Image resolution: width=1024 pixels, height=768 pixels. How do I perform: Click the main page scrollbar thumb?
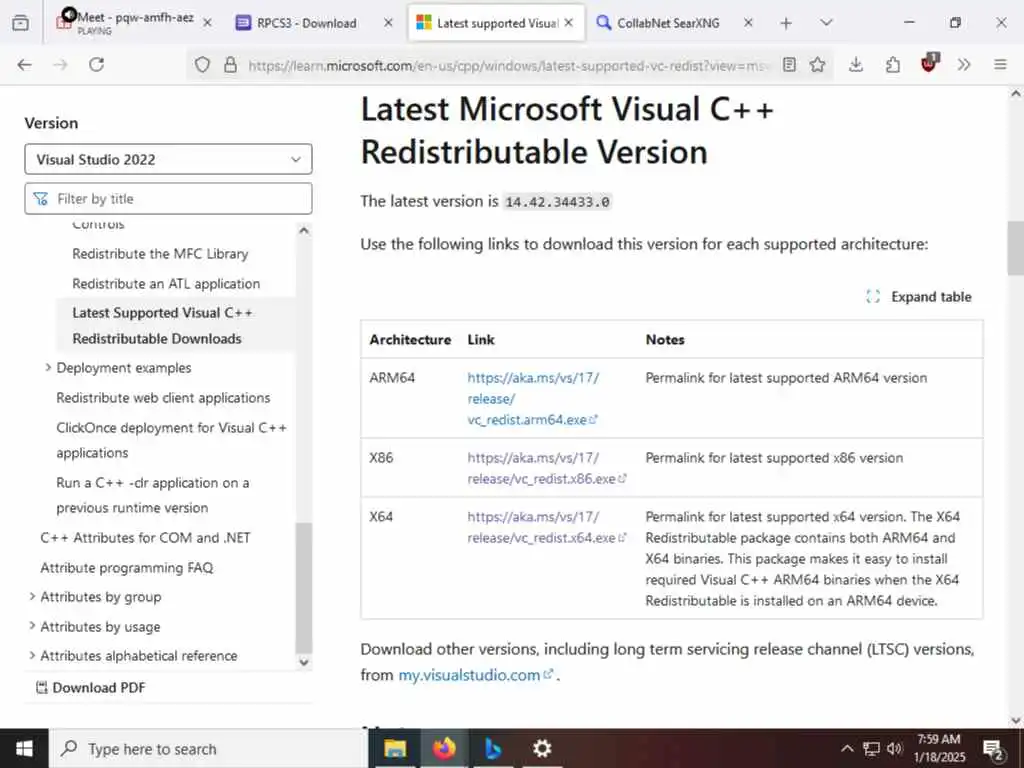(1016, 248)
